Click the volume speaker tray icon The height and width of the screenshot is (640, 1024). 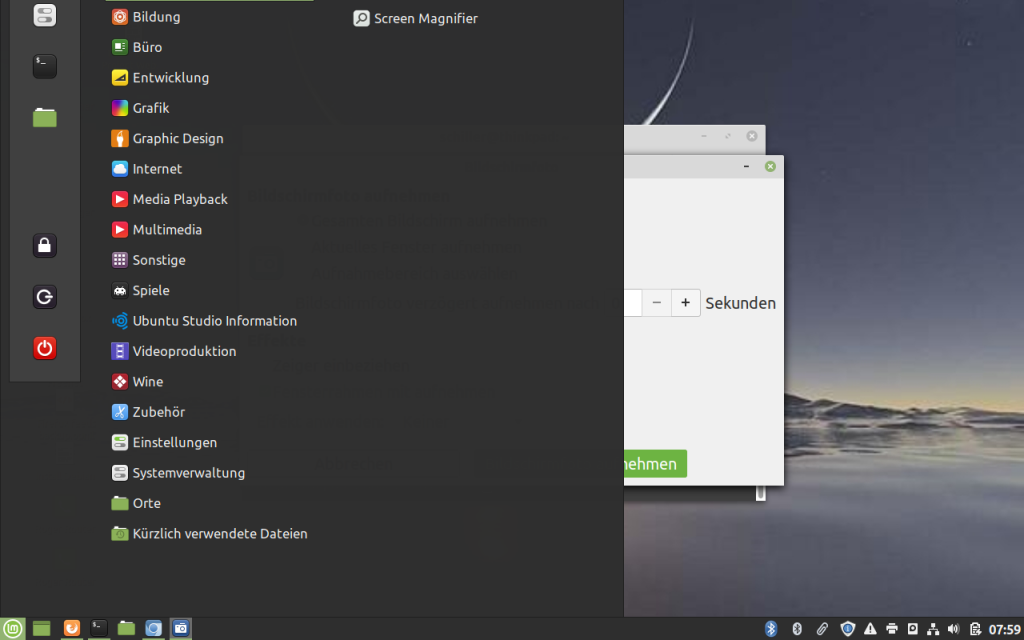(x=953, y=629)
